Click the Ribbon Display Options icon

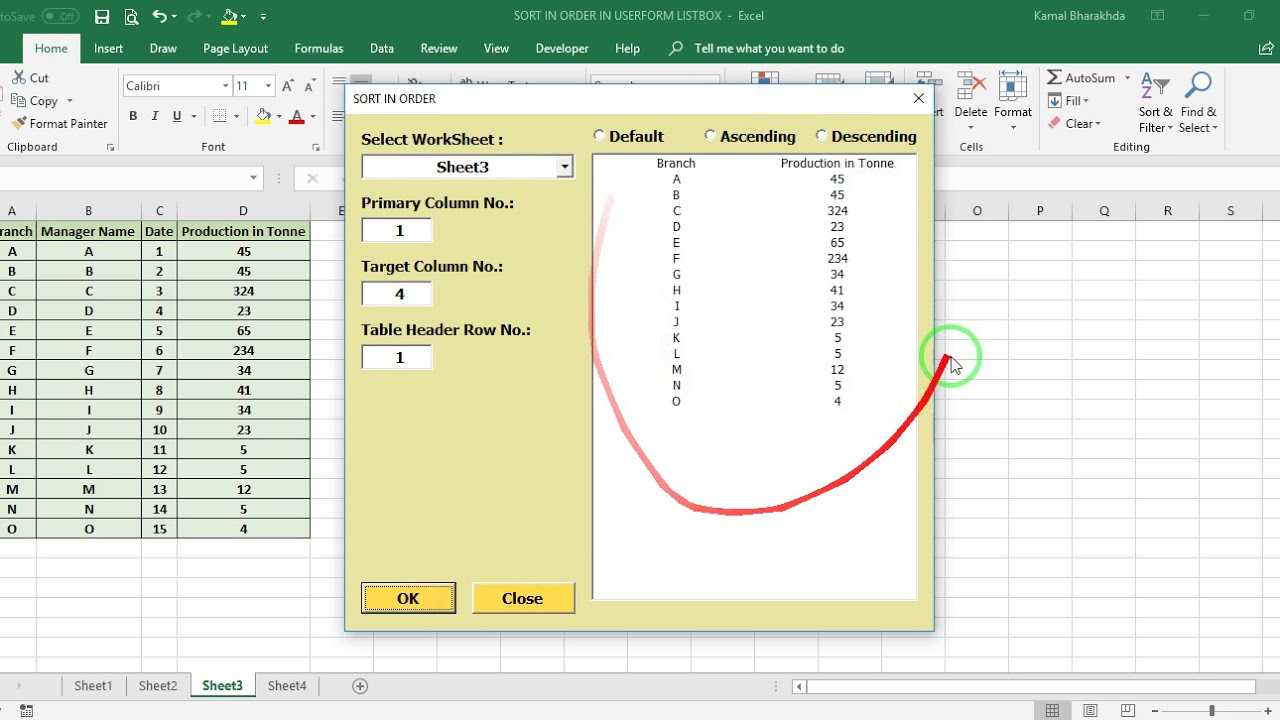pos(1157,15)
